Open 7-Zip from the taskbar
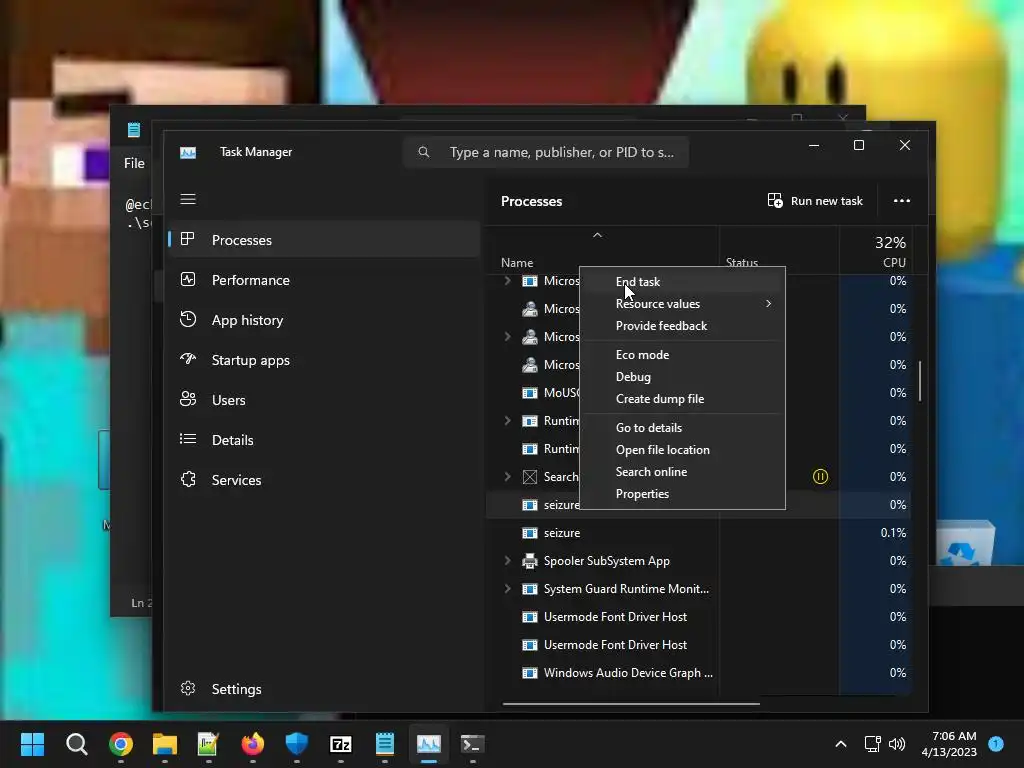This screenshot has width=1024, height=768. pos(341,744)
